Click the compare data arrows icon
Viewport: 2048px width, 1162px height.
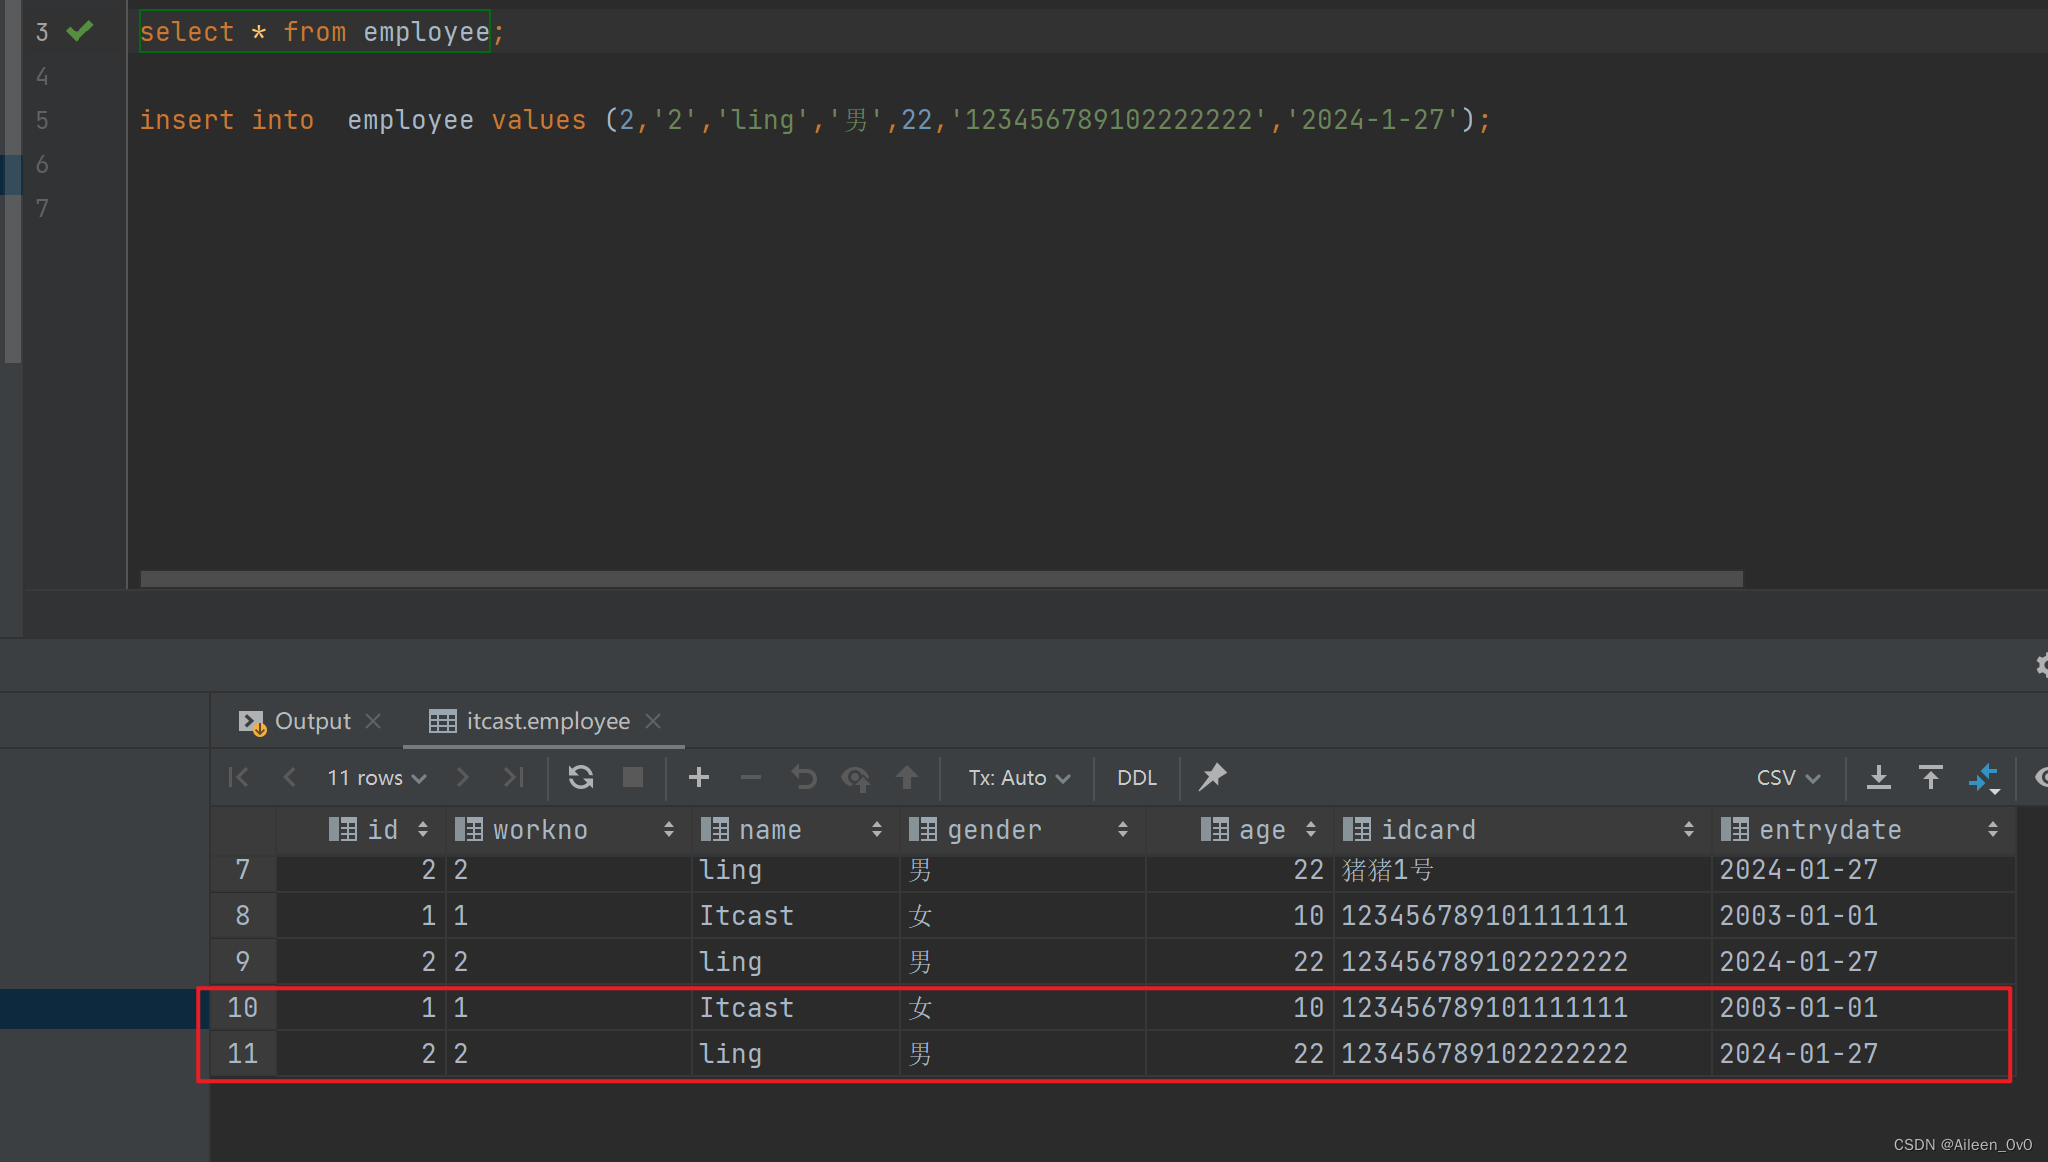pyautogui.click(x=1983, y=777)
